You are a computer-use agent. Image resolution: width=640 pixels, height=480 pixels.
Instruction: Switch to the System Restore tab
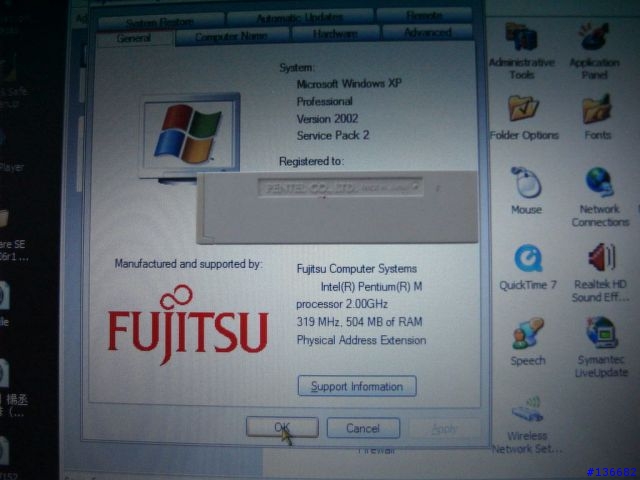coord(160,22)
